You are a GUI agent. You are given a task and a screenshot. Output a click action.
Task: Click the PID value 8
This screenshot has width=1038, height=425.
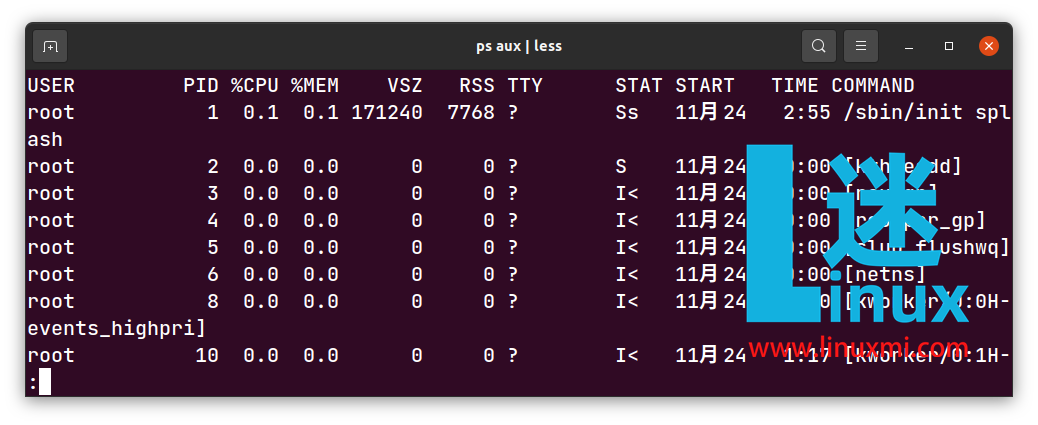click(213, 302)
